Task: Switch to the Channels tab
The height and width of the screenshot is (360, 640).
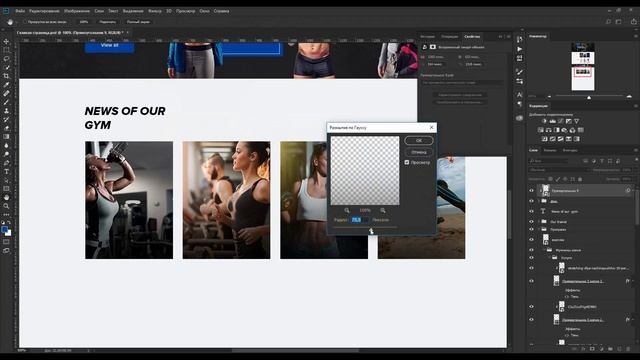Action: point(550,150)
